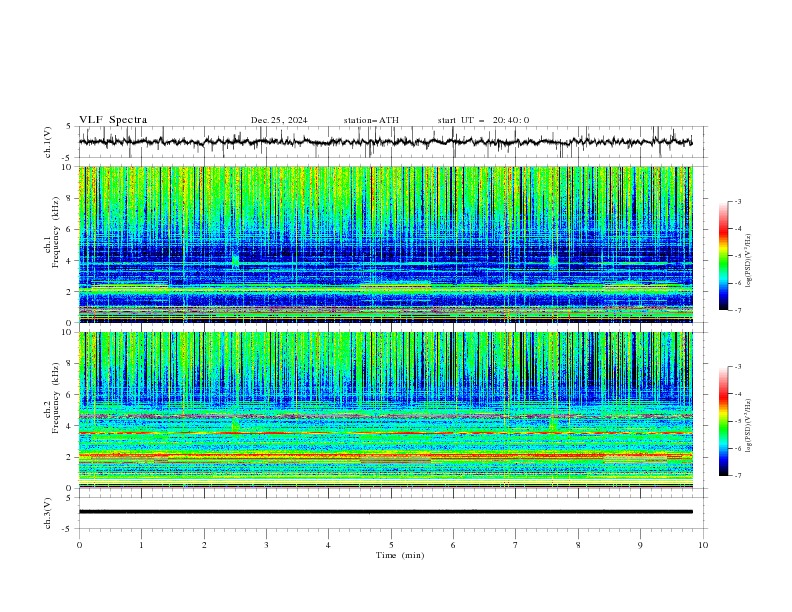Click the time axis '10' tick label
This screenshot has height=612, width=792.
(703, 545)
